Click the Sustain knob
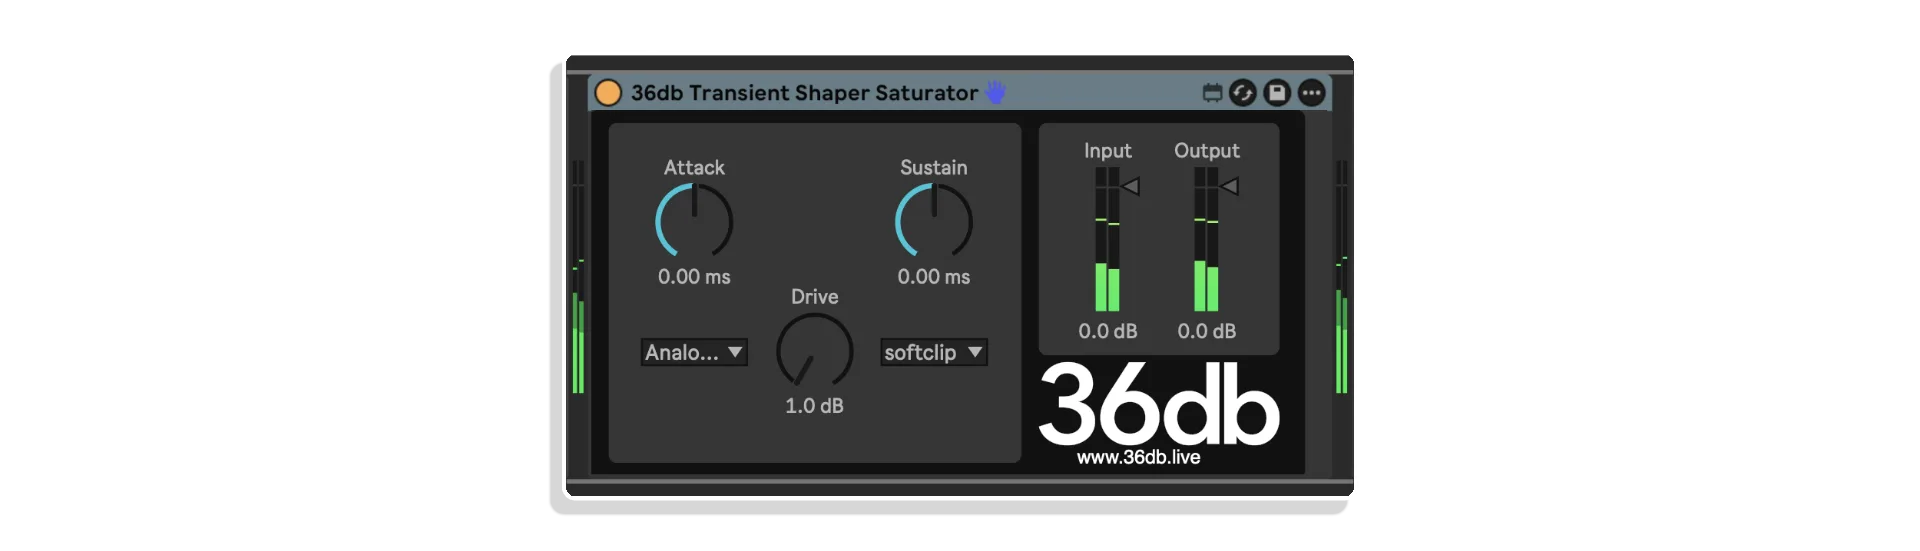Image resolution: width=1920 pixels, height=551 pixels. tap(934, 221)
